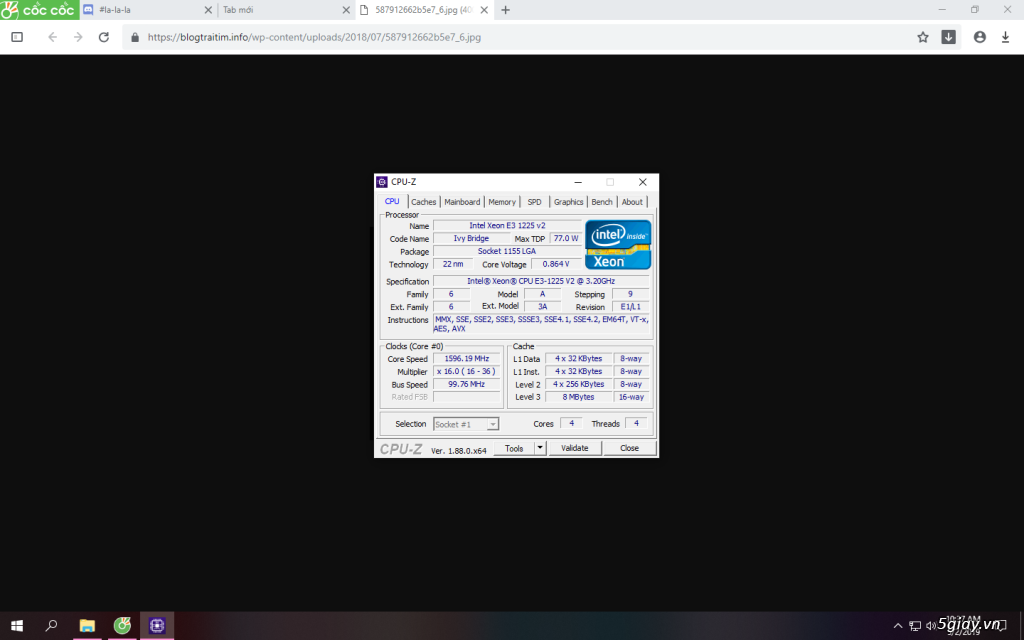
Task: Open the SPD tab
Action: click(534, 202)
